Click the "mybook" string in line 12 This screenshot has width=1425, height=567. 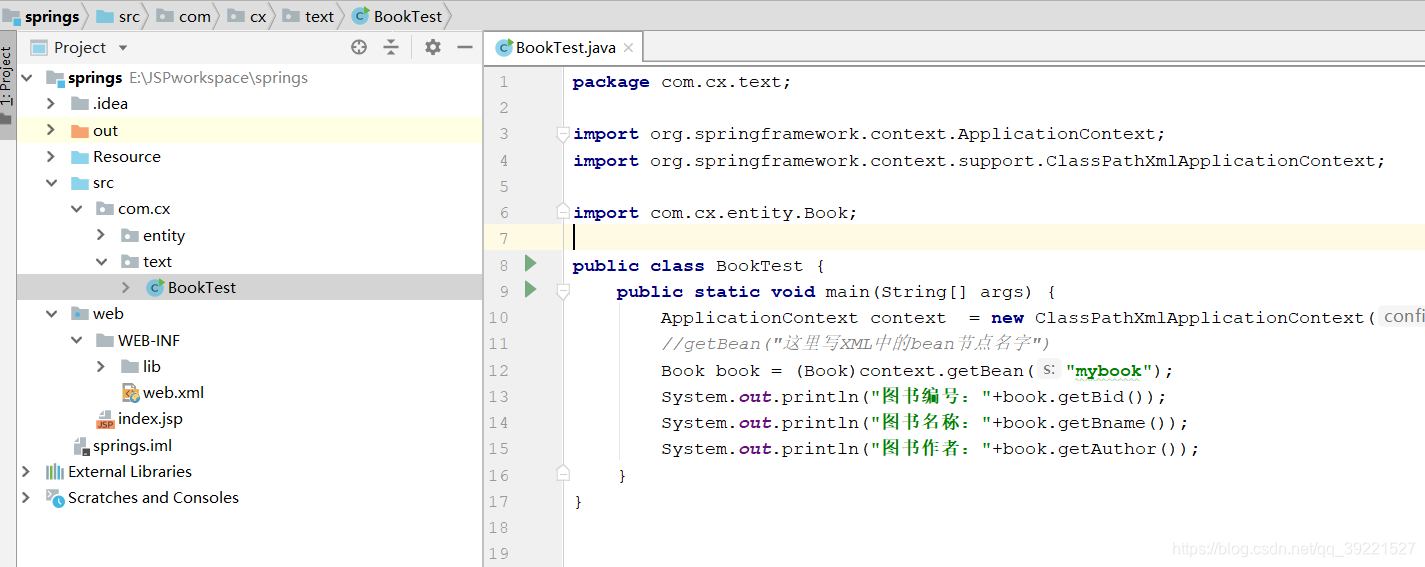[x=1110, y=371]
